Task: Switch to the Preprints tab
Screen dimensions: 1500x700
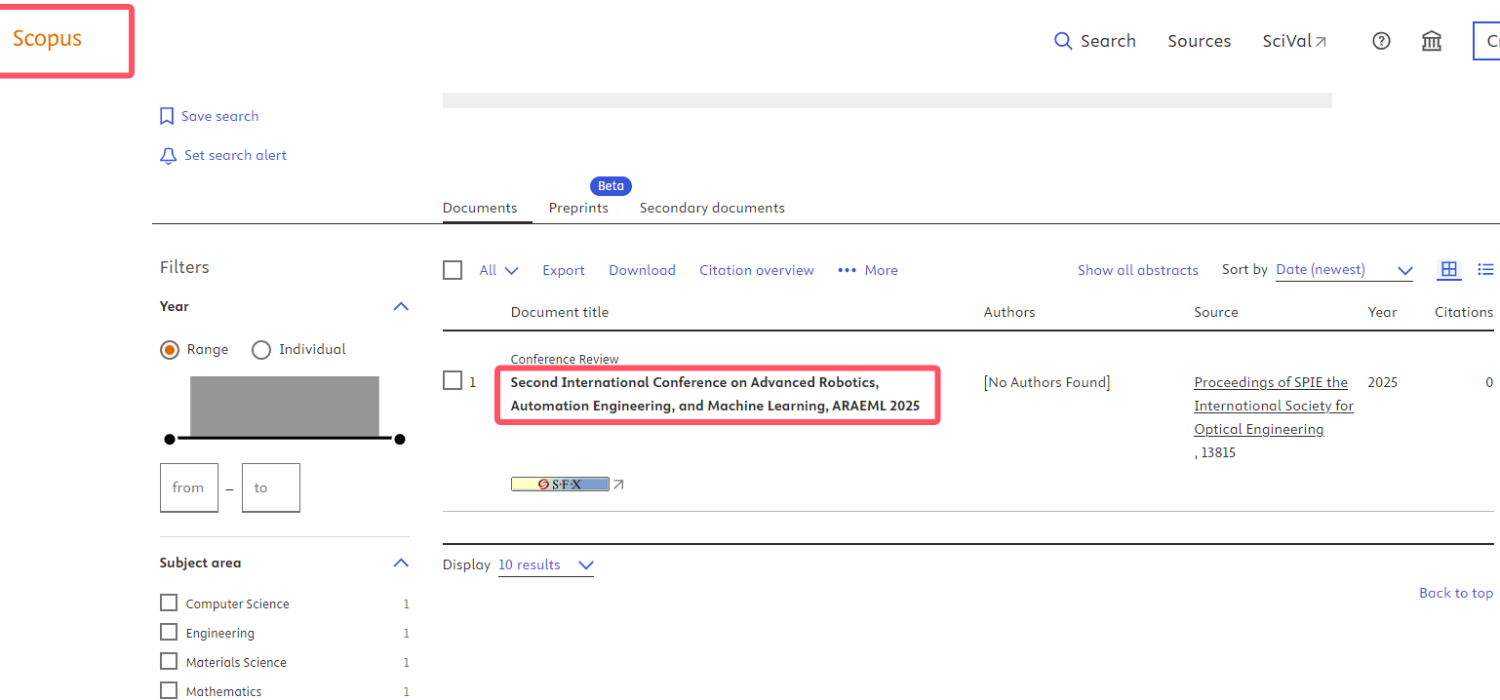Action: [x=579, y=208]
